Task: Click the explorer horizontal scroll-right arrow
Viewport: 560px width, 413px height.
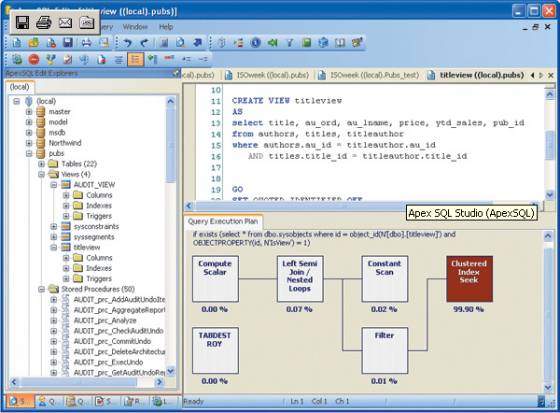Action: click(159, 382)
